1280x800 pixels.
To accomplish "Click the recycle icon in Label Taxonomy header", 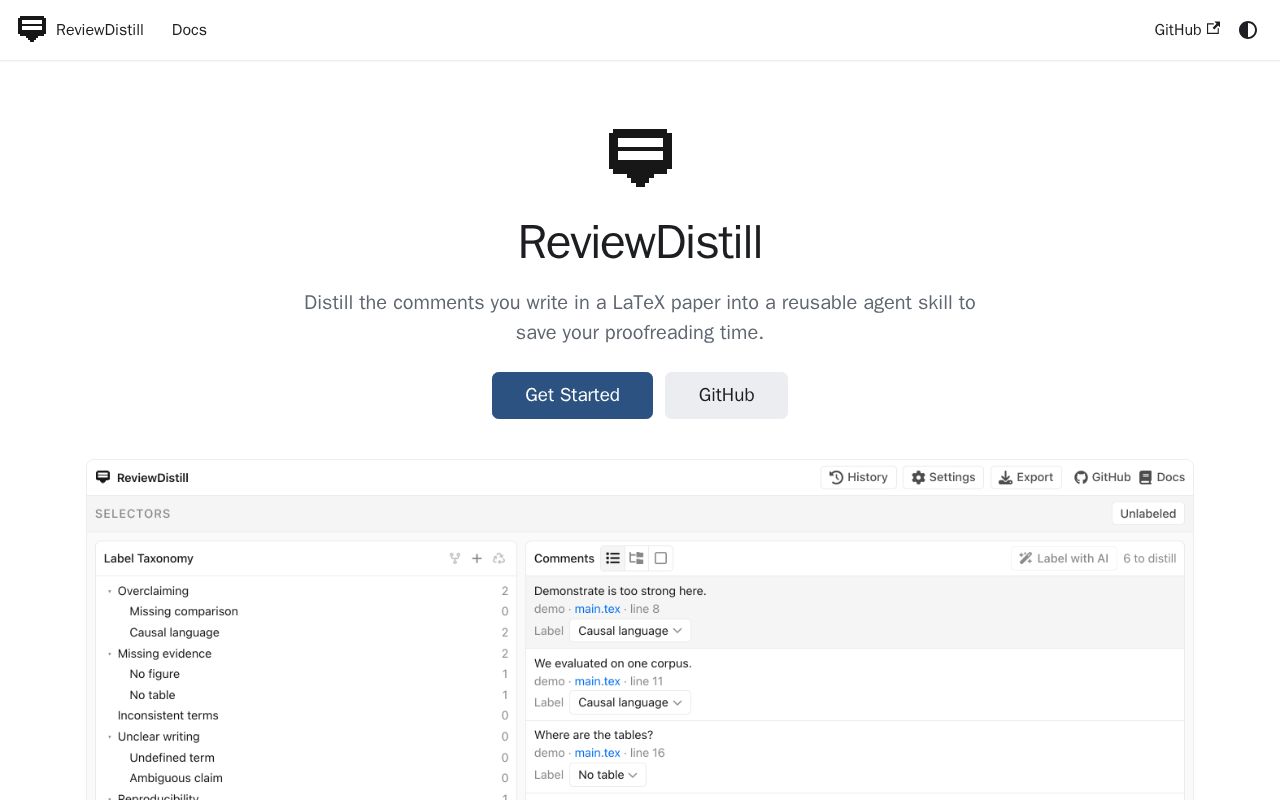I will click(x=499, y=559).
